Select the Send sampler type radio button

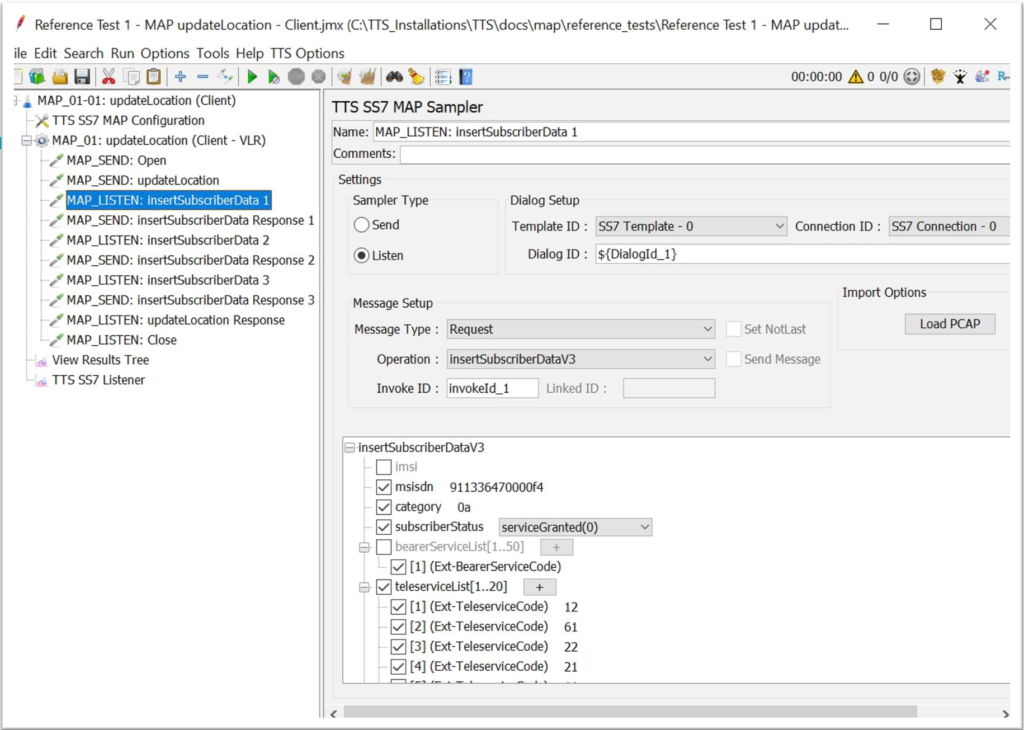tap(361, 225)
